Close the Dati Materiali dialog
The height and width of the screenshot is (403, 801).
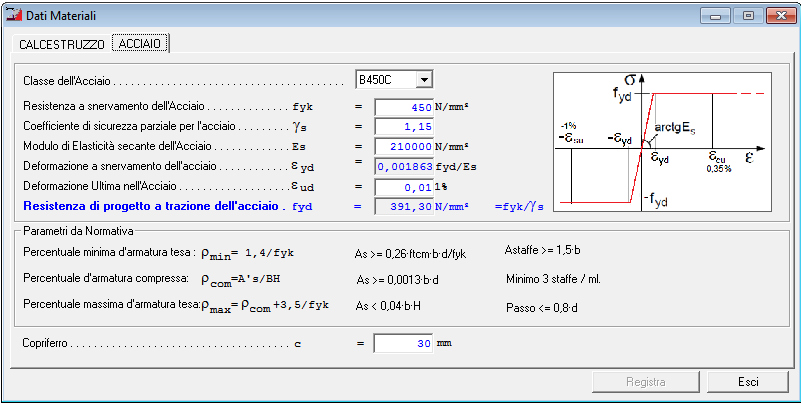click(x=782, y=16)
